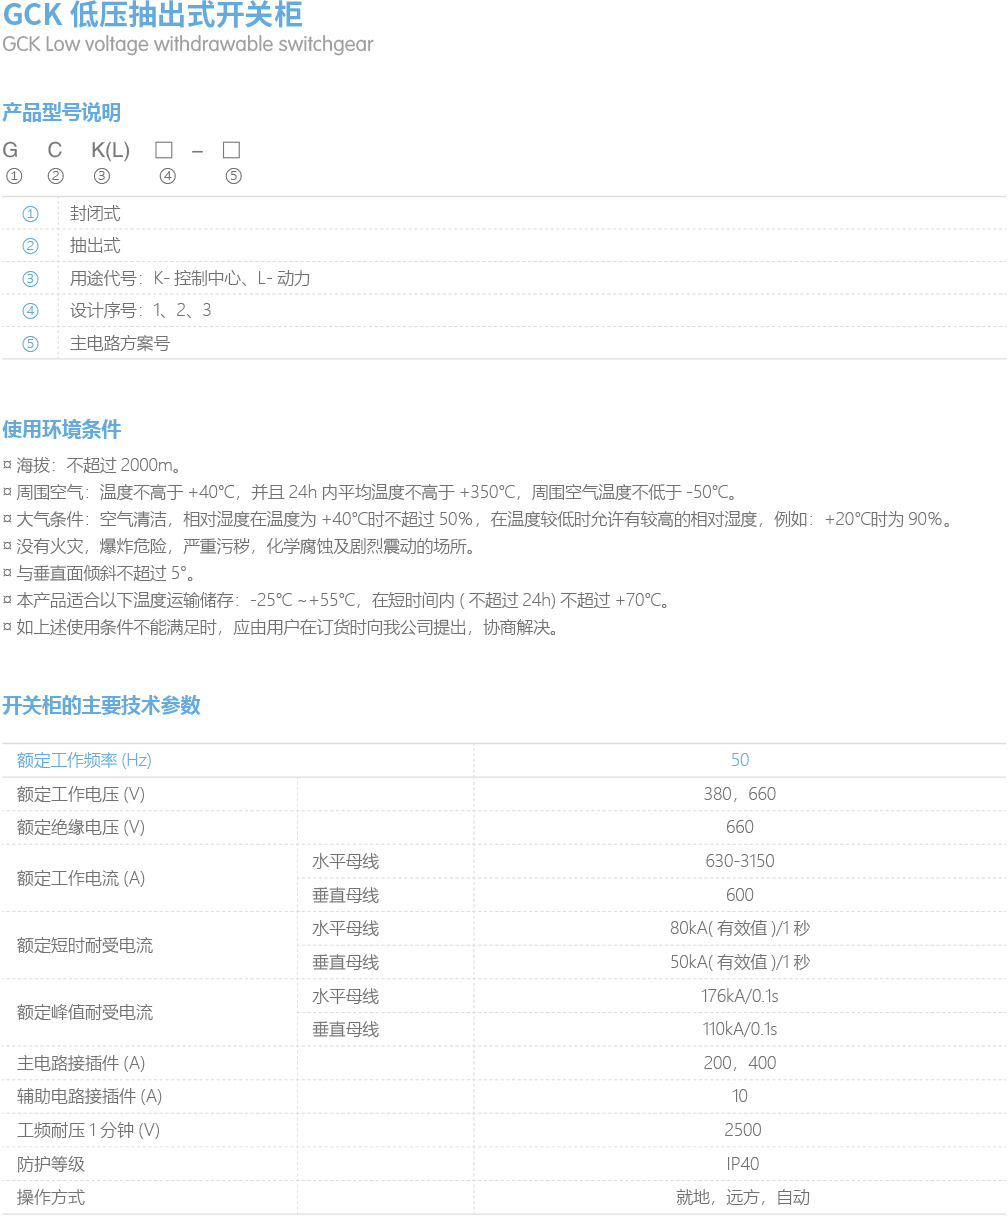Viewport: 1008px width, 1216px height.
Task: Select the heading "产品型号说明"
Action: (62, 112)
